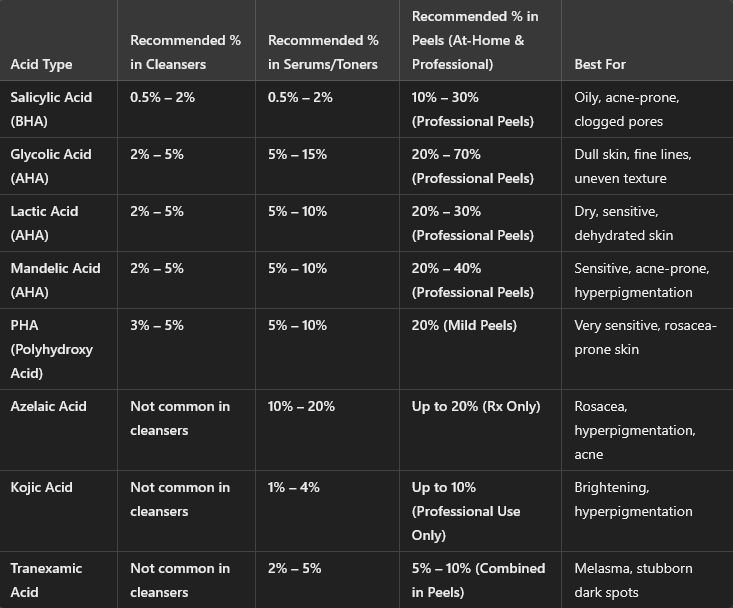The width and height of the screenshot is (733, 608).
Task: Select the Mandelic Acid (AHA) cell
Action: [x=55, y=280]
